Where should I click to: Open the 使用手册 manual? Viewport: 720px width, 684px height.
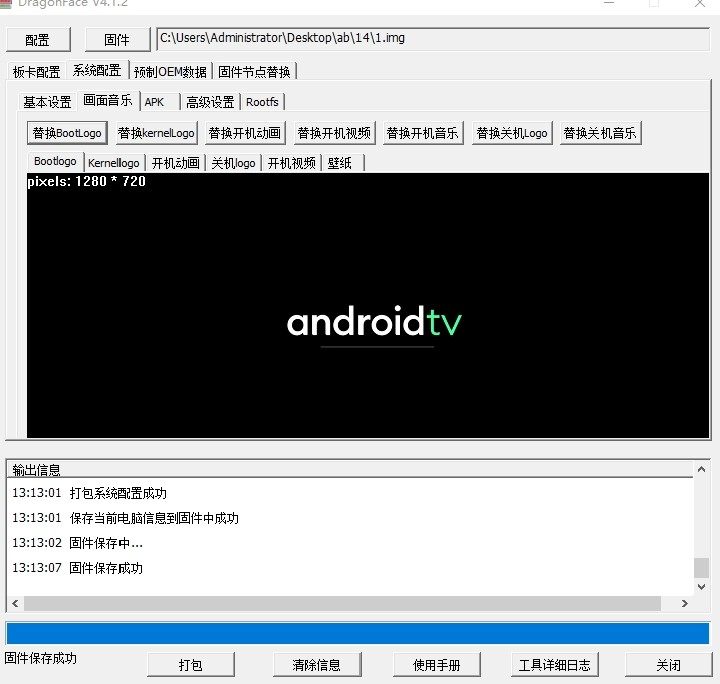click(437, 665)
